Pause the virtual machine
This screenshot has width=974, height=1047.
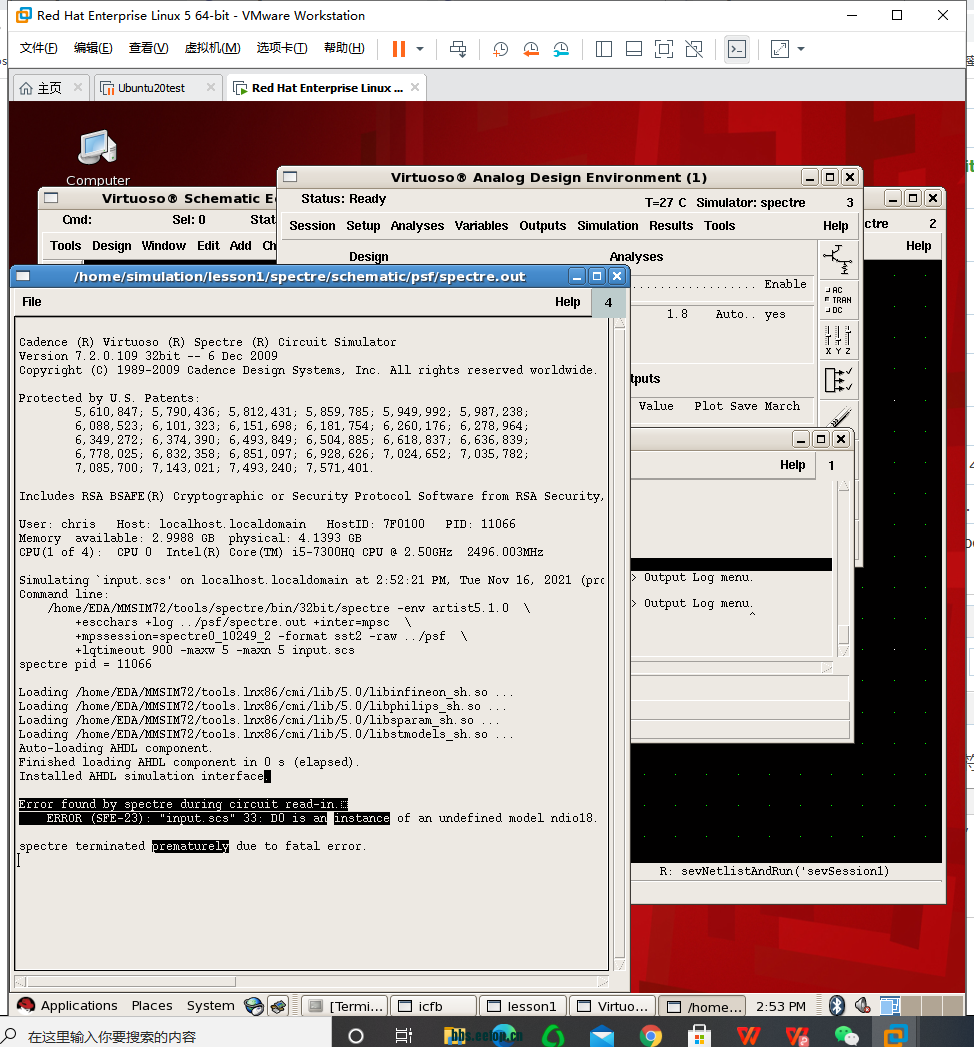[399, 49]
